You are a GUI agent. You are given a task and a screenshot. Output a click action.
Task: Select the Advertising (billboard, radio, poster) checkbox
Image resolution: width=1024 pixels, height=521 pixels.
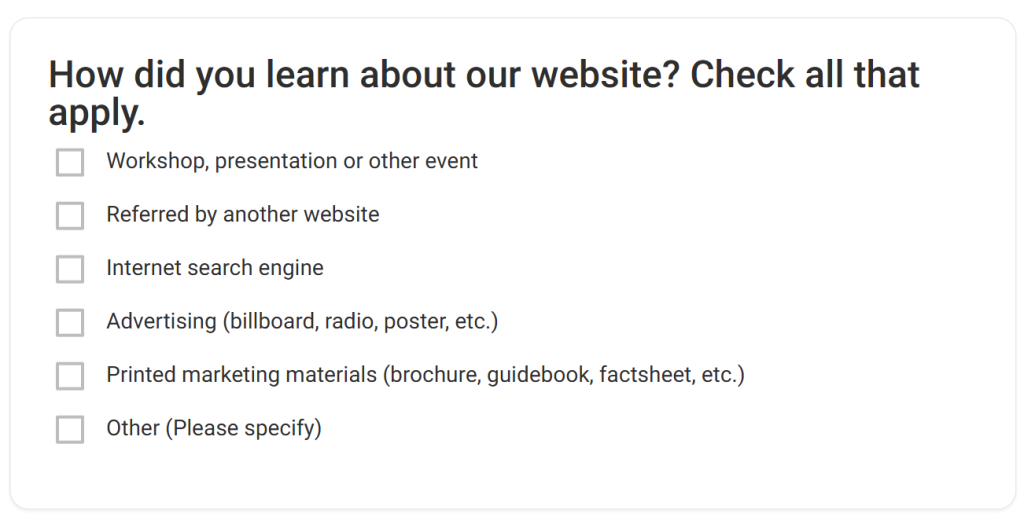click(x=70, y=323)
